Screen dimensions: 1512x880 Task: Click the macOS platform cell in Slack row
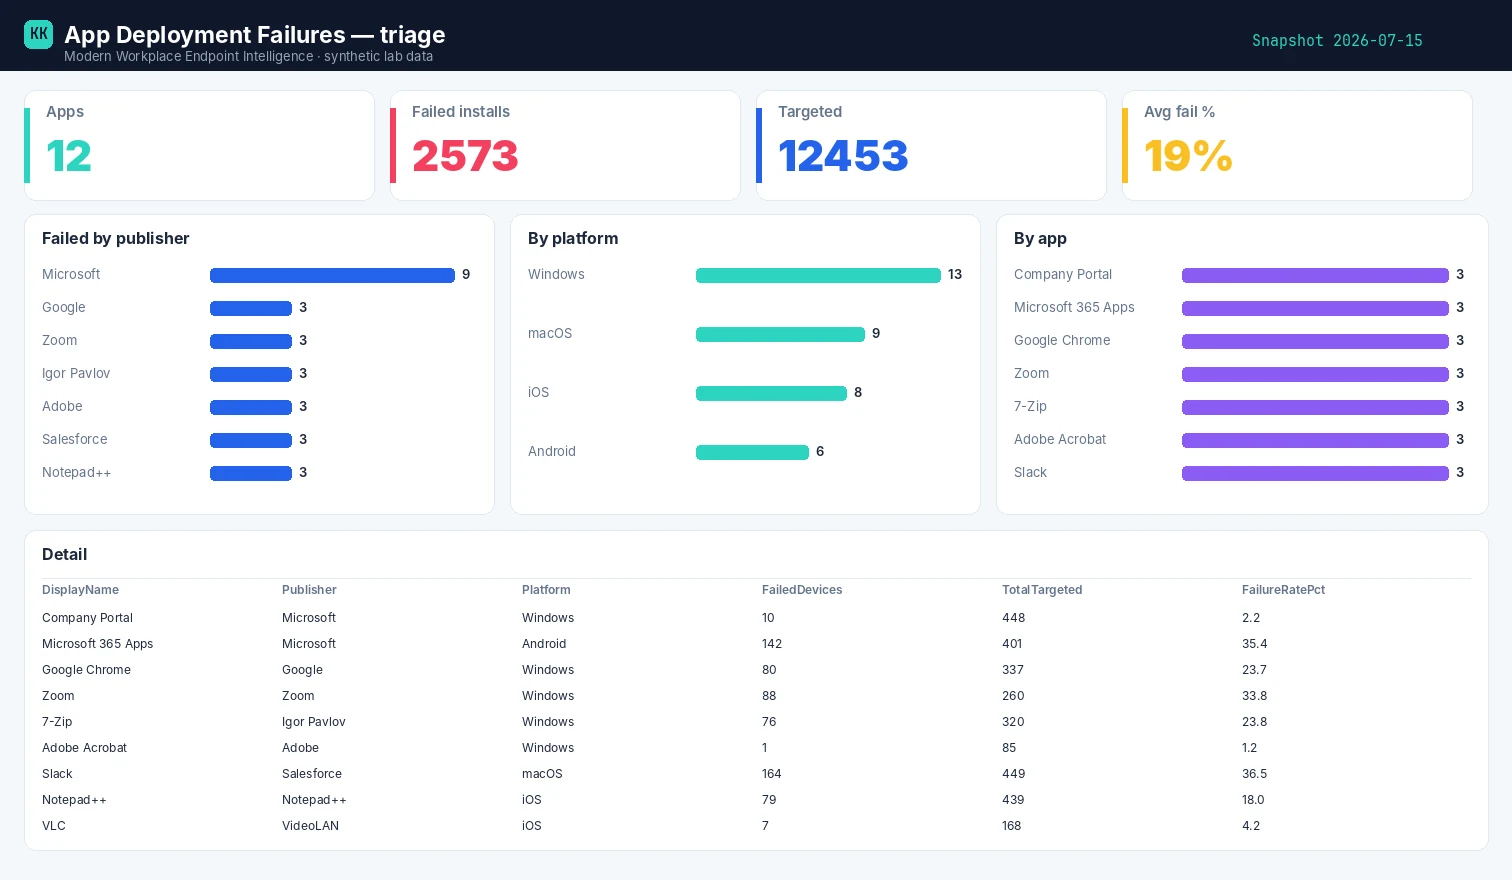coord(542,774)
